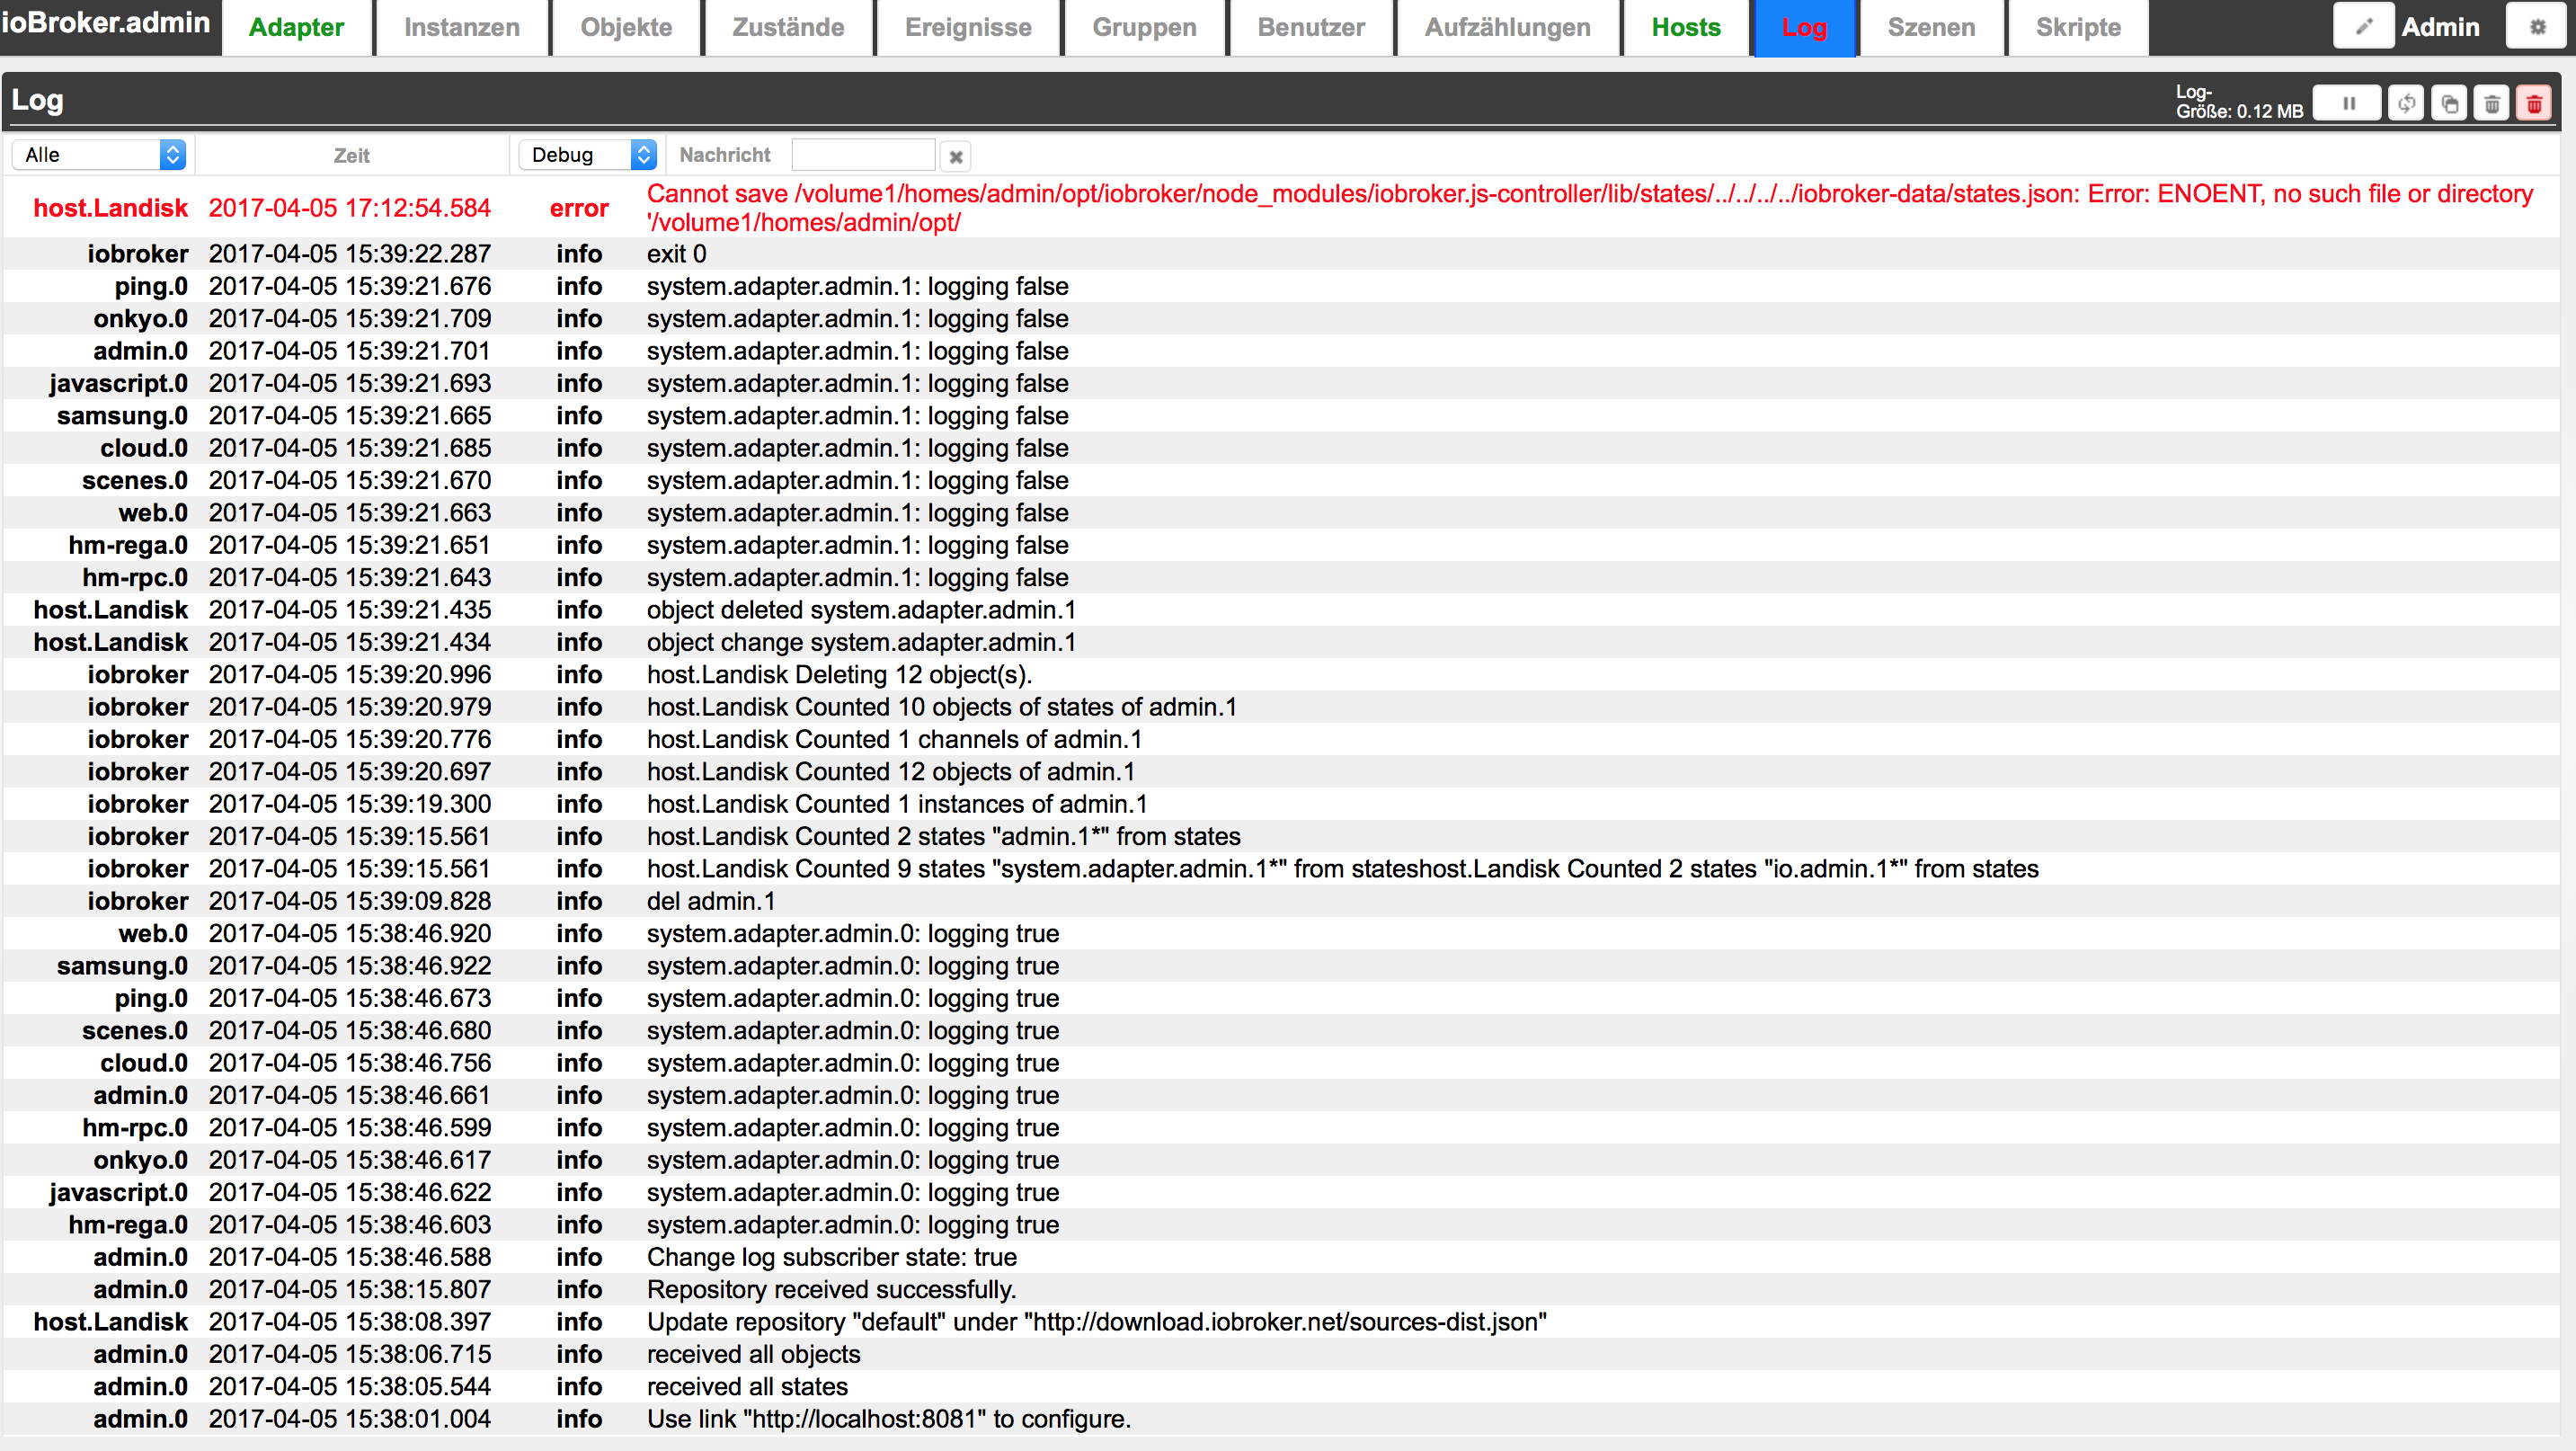Click the refresh log icon

[x=2405, y=103]
